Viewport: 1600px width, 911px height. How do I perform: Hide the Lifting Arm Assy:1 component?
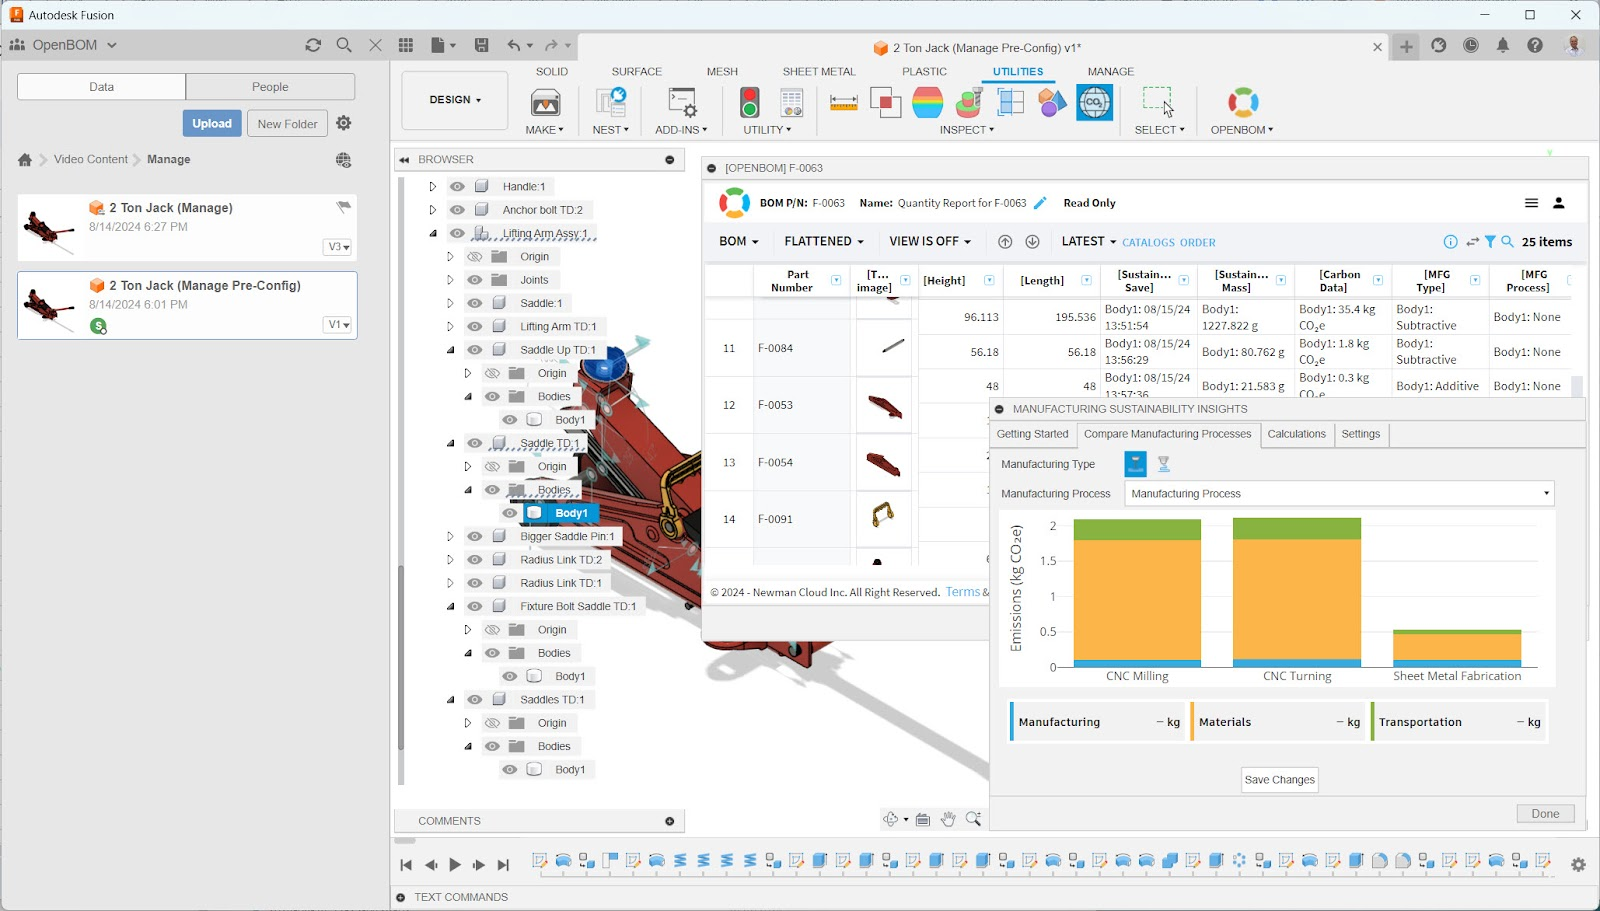coord(457,234)
